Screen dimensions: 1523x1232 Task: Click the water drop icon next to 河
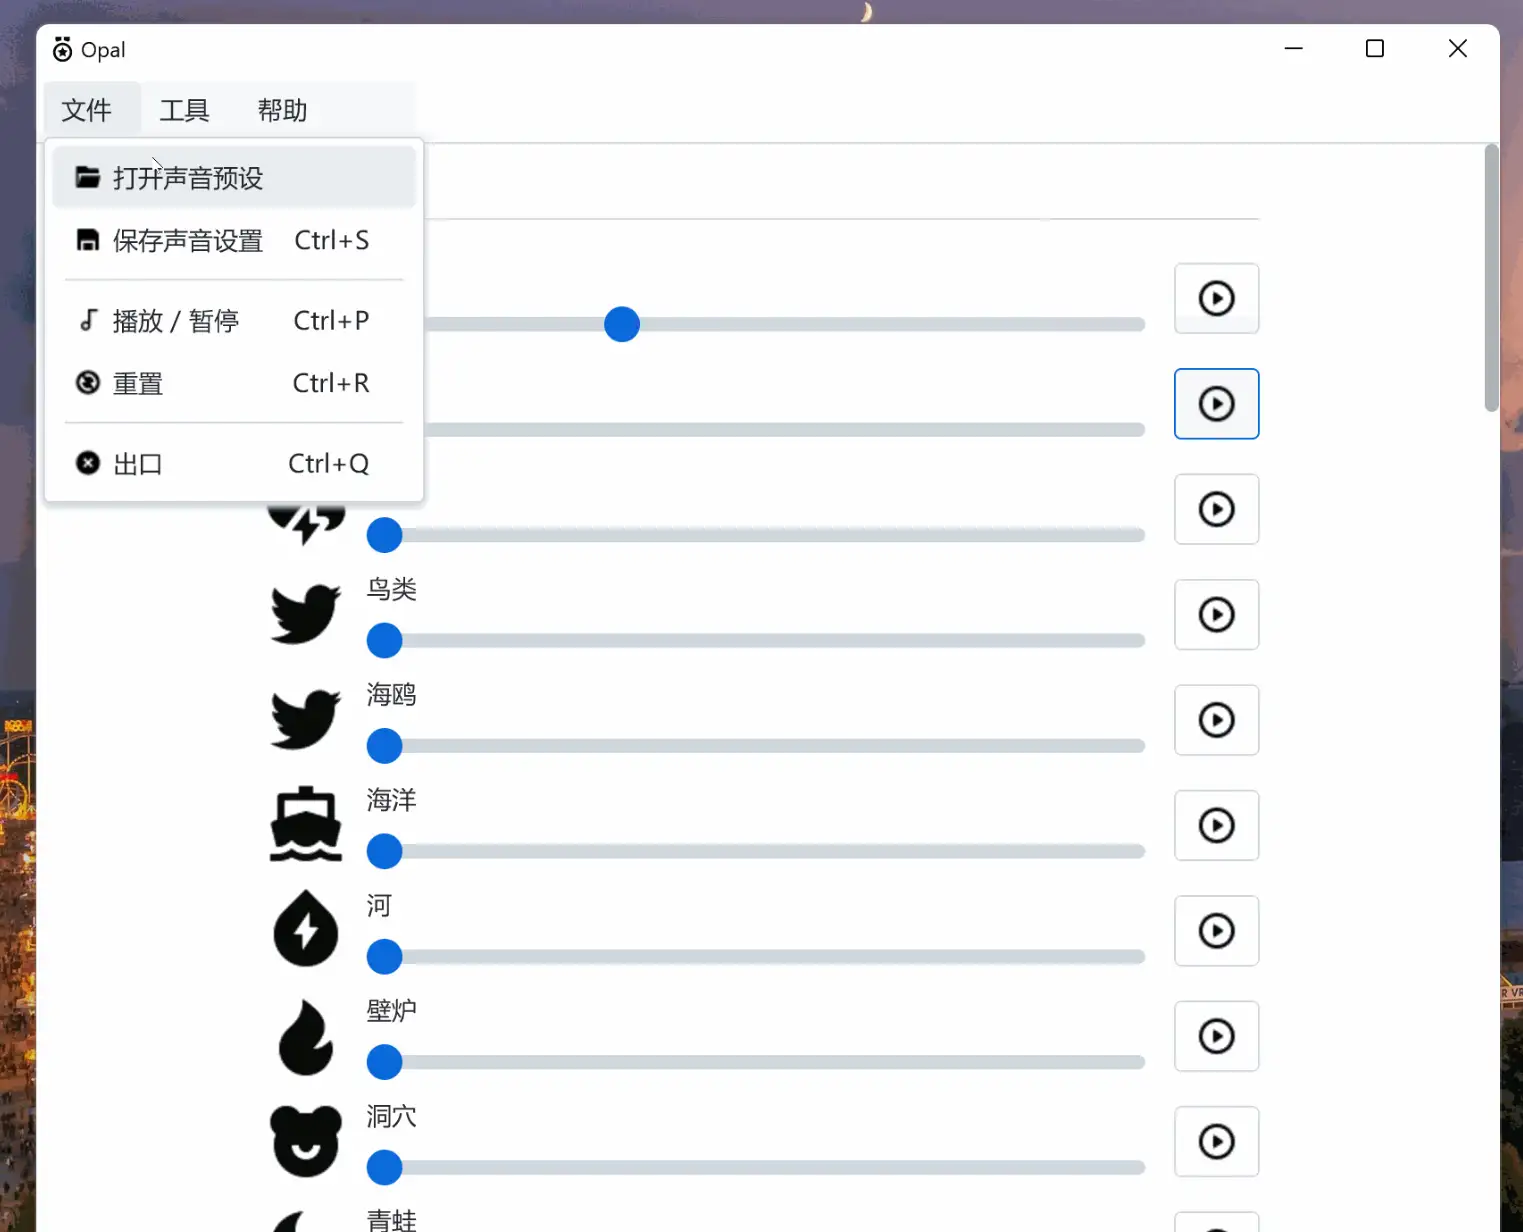pyautogui.click(x=306, y=929)
